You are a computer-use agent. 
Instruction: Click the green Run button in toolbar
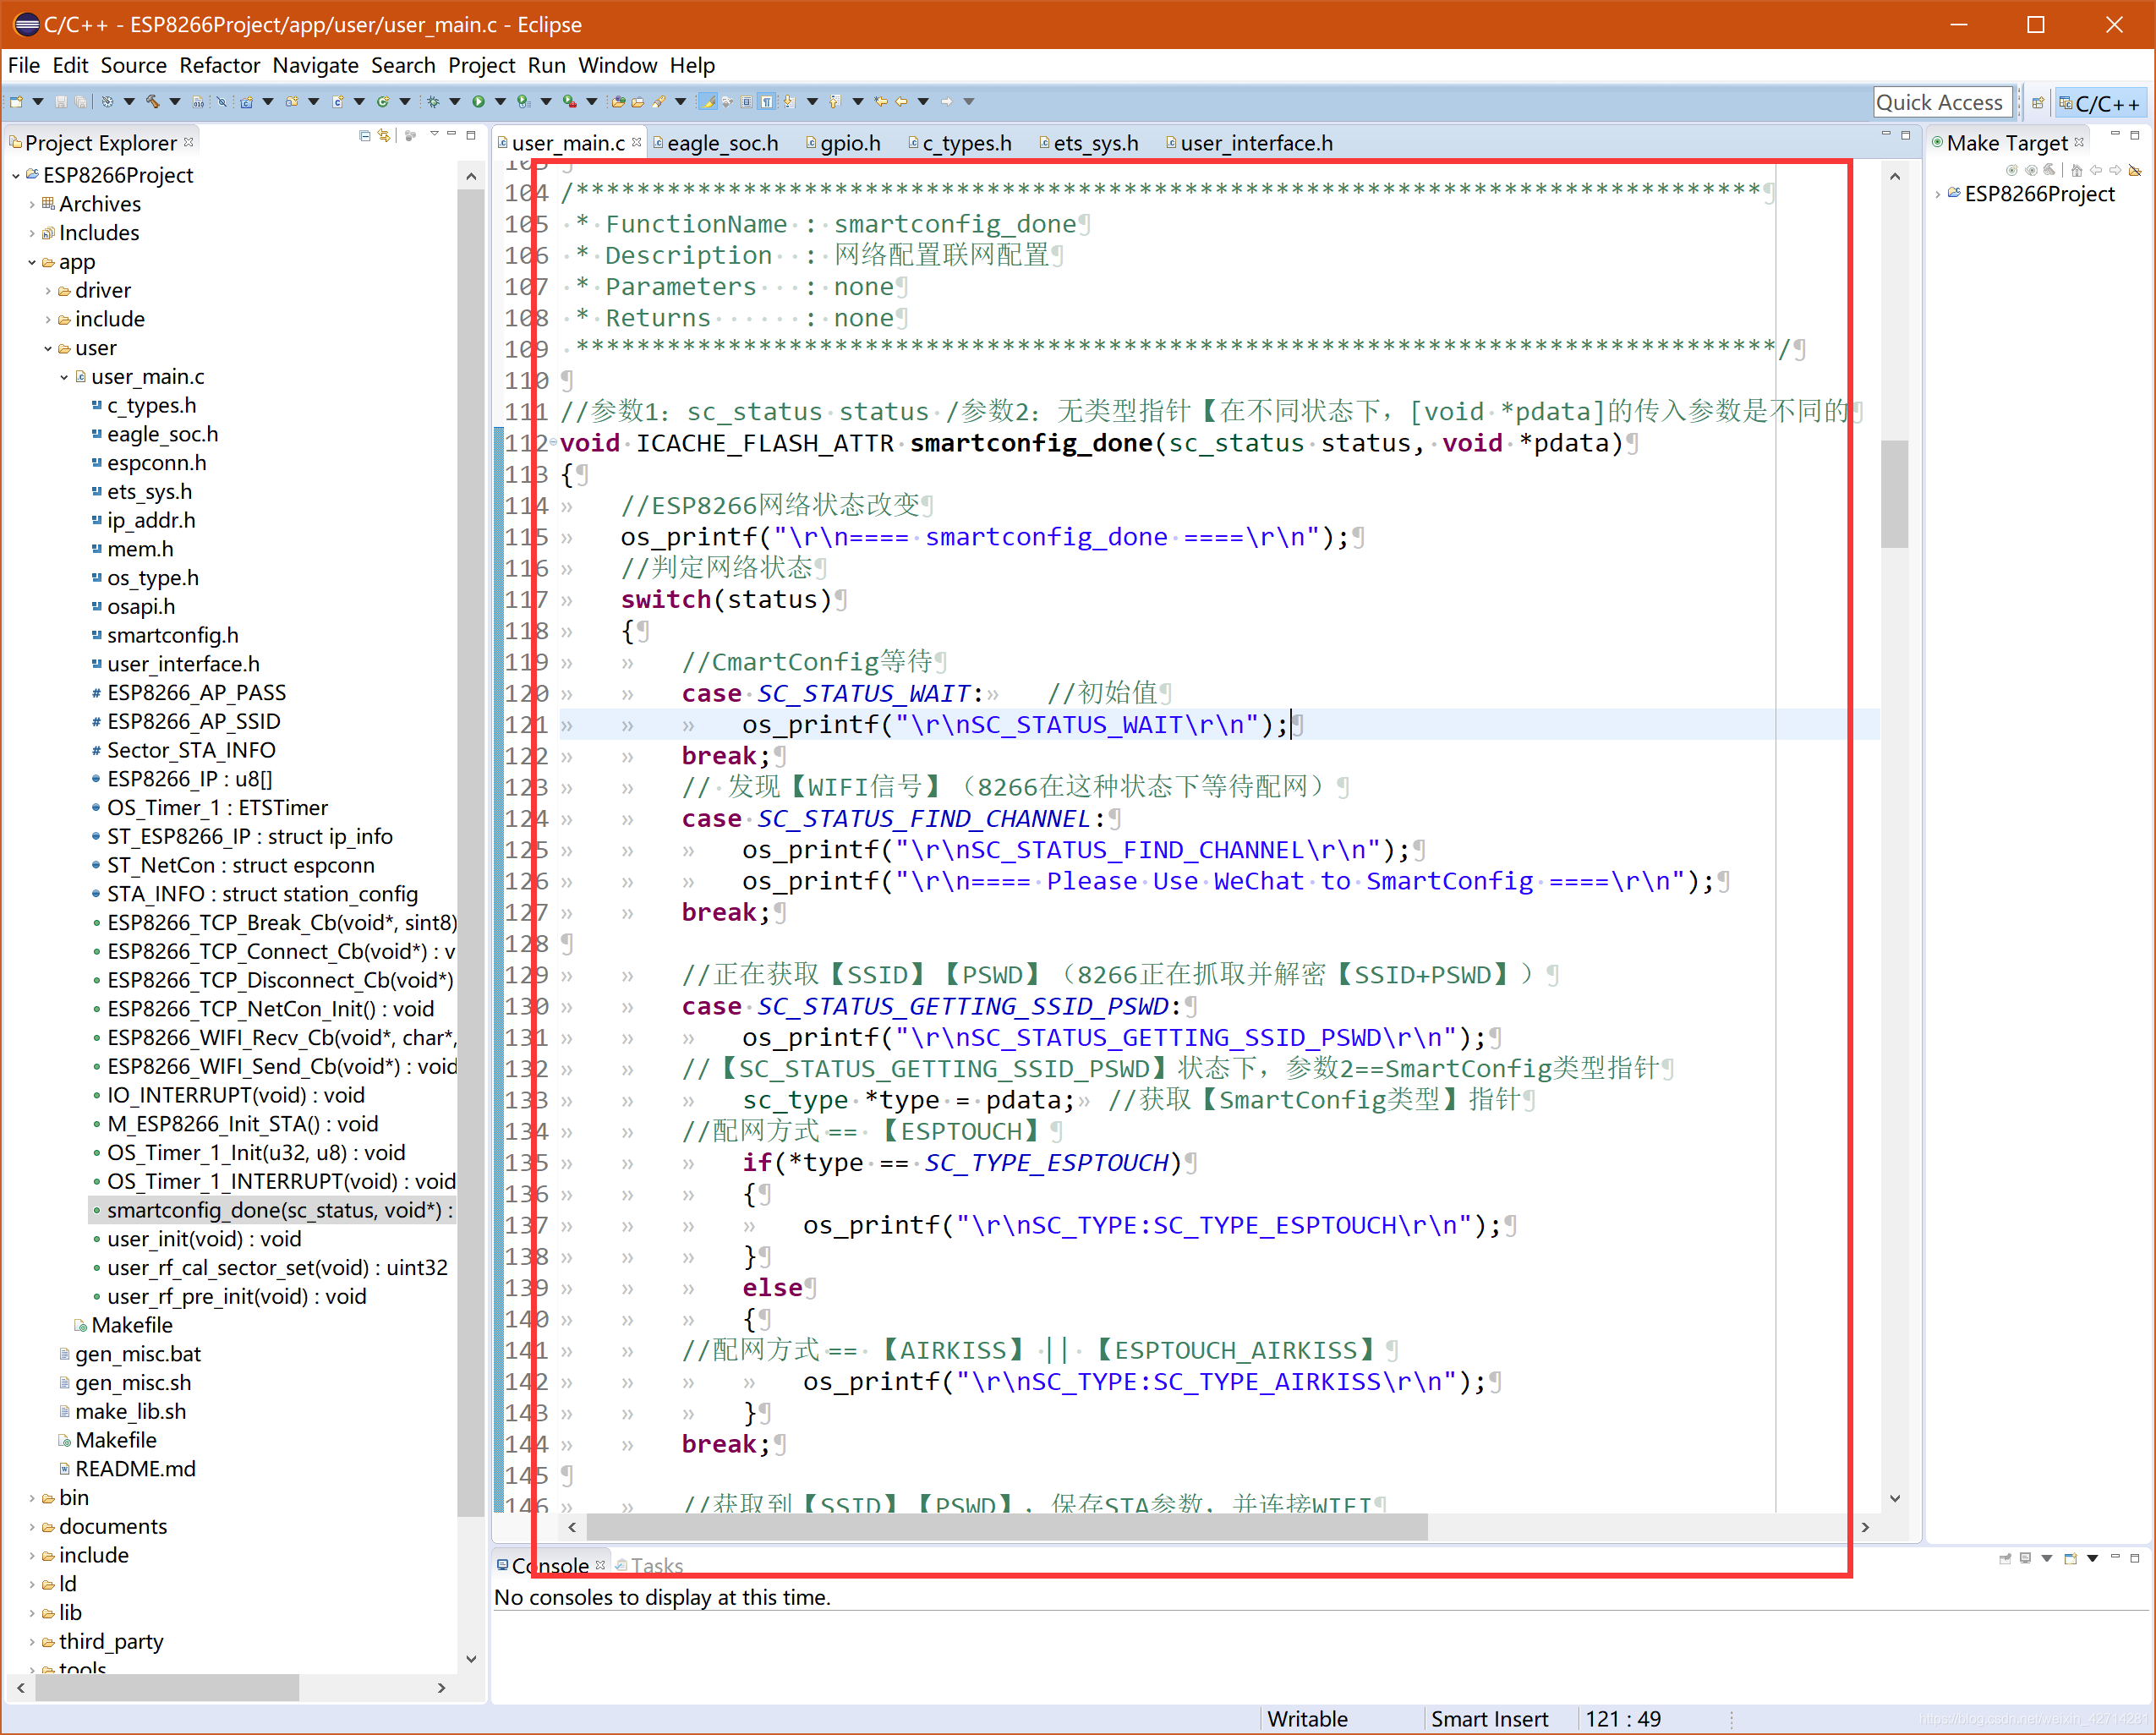pyautogui.click(x=478, y=101)
